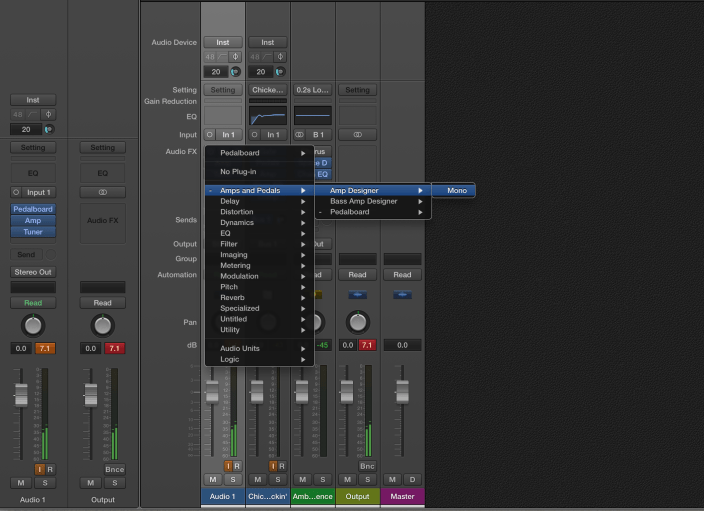Viewport: 704px width, 511px height.
Task: Click the EQ thumbnail on Chicke... strip
Action: pos(267,116)
